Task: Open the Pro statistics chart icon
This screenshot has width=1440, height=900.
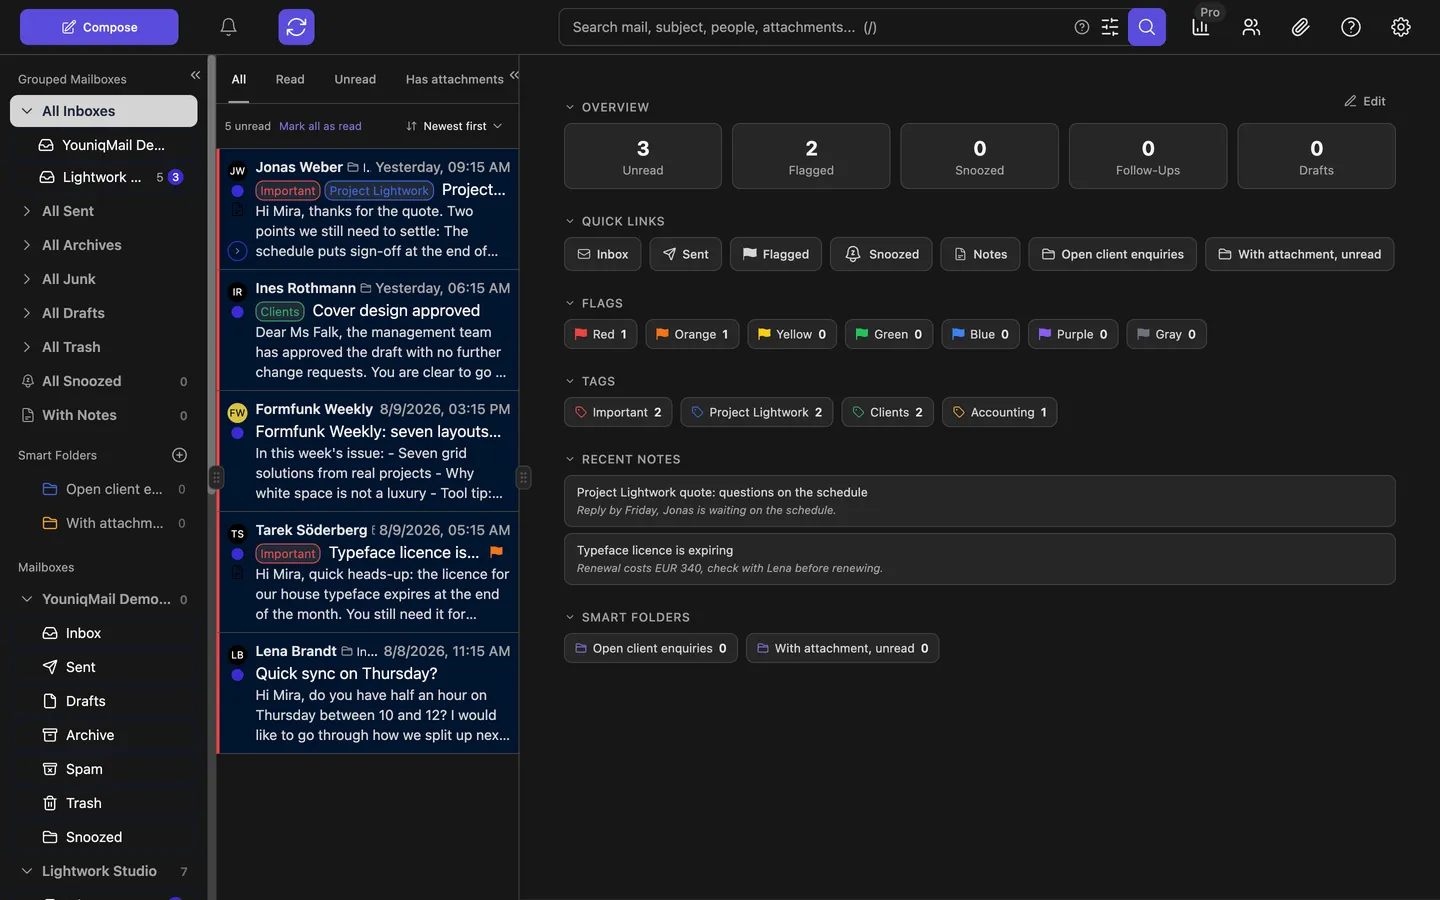Action: (x=1201, y=27)
